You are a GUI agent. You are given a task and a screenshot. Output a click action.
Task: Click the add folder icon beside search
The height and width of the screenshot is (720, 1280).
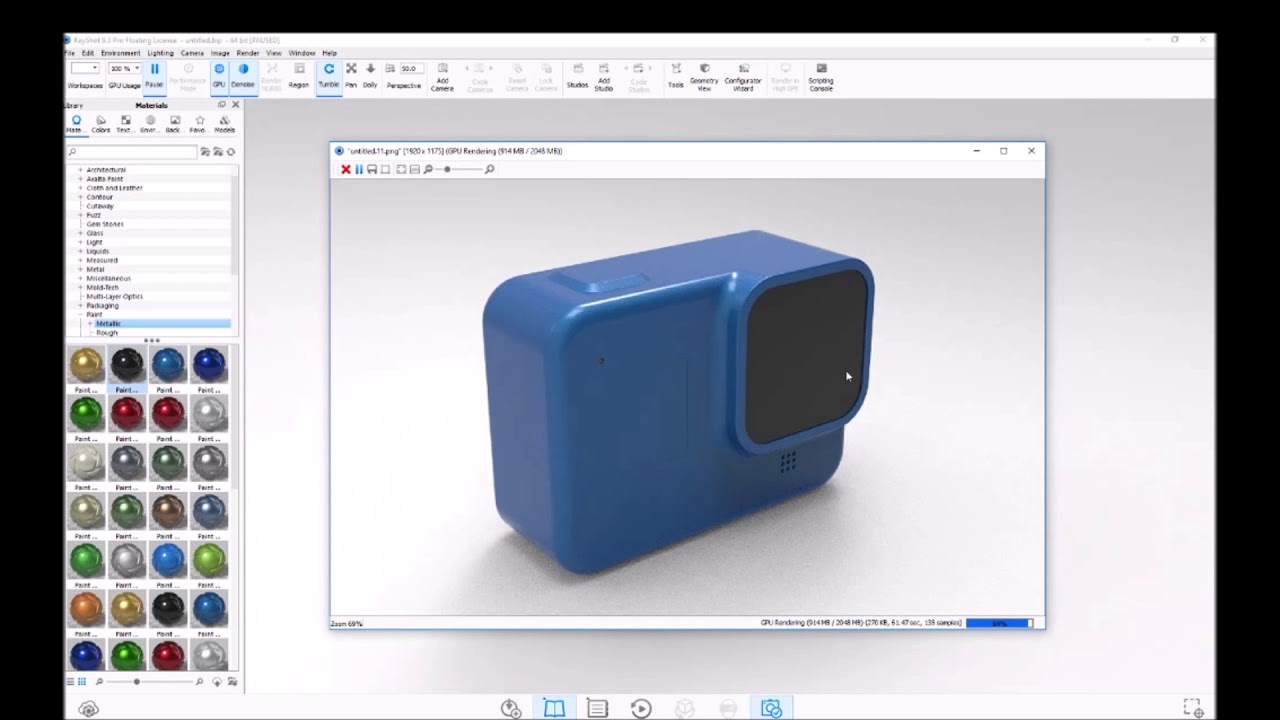click(205, 152)
